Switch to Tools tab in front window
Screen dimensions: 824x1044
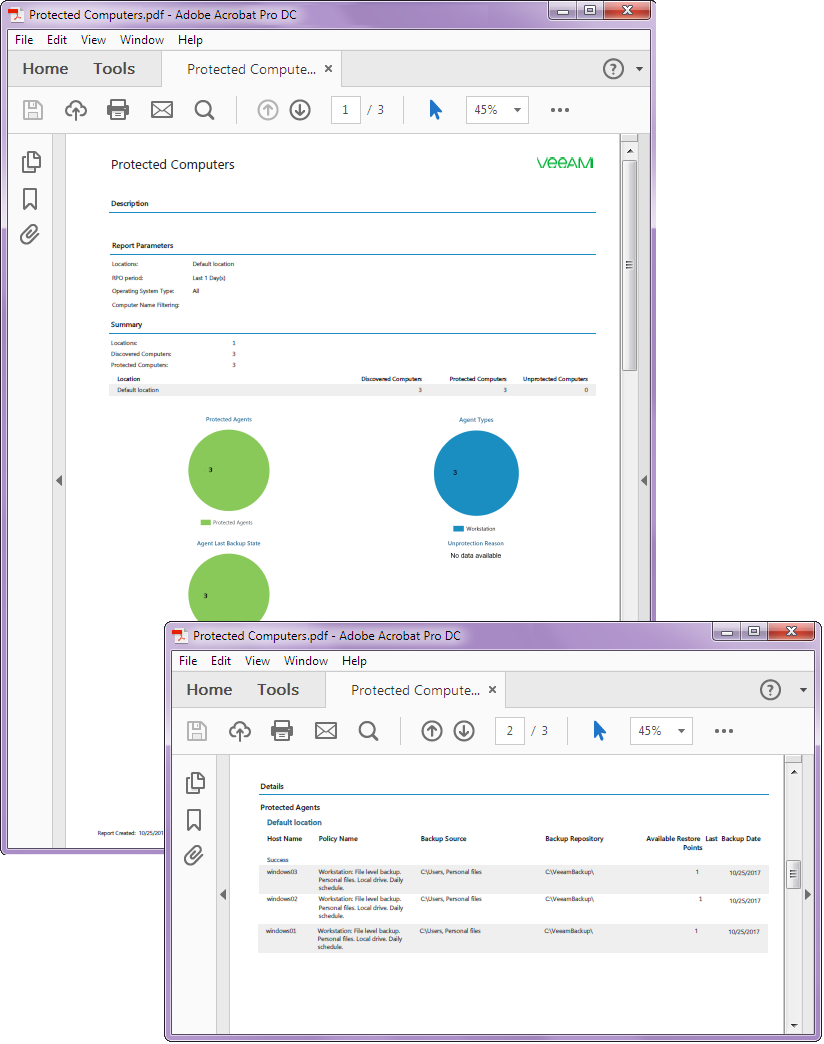pos(278,690)
